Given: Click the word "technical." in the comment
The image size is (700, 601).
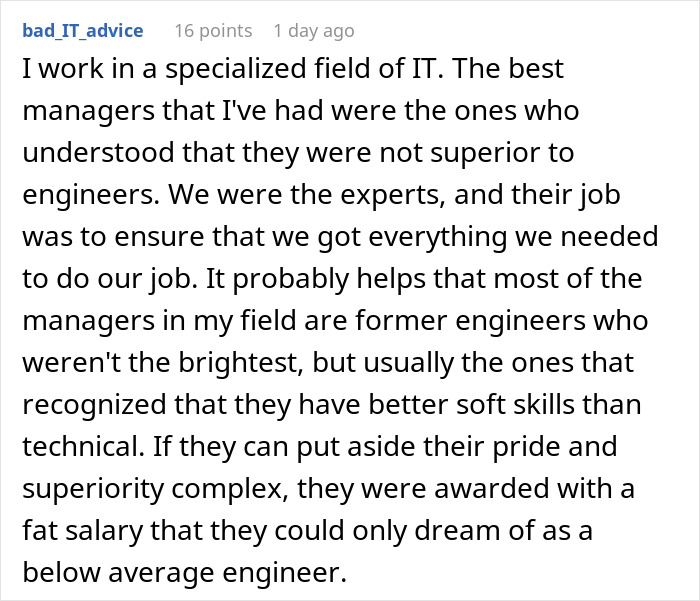Looking at the screenshot, I should [83, 446].
